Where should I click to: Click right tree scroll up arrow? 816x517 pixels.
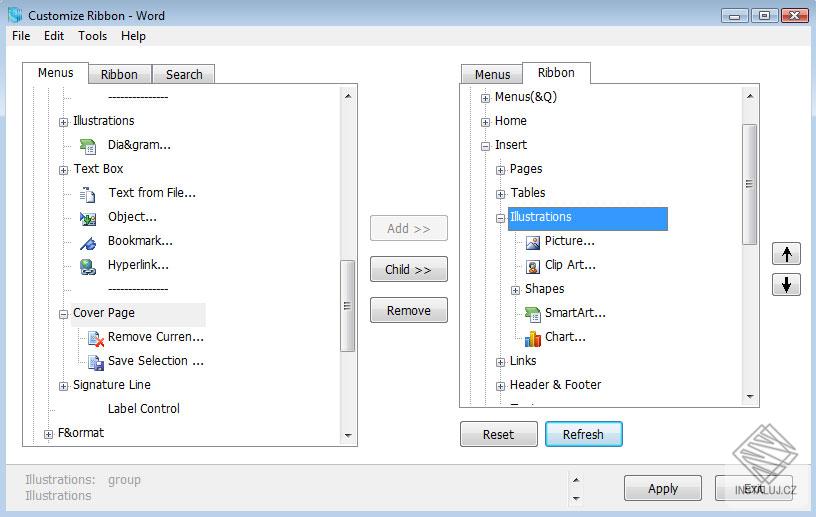(x=749, y=96)
